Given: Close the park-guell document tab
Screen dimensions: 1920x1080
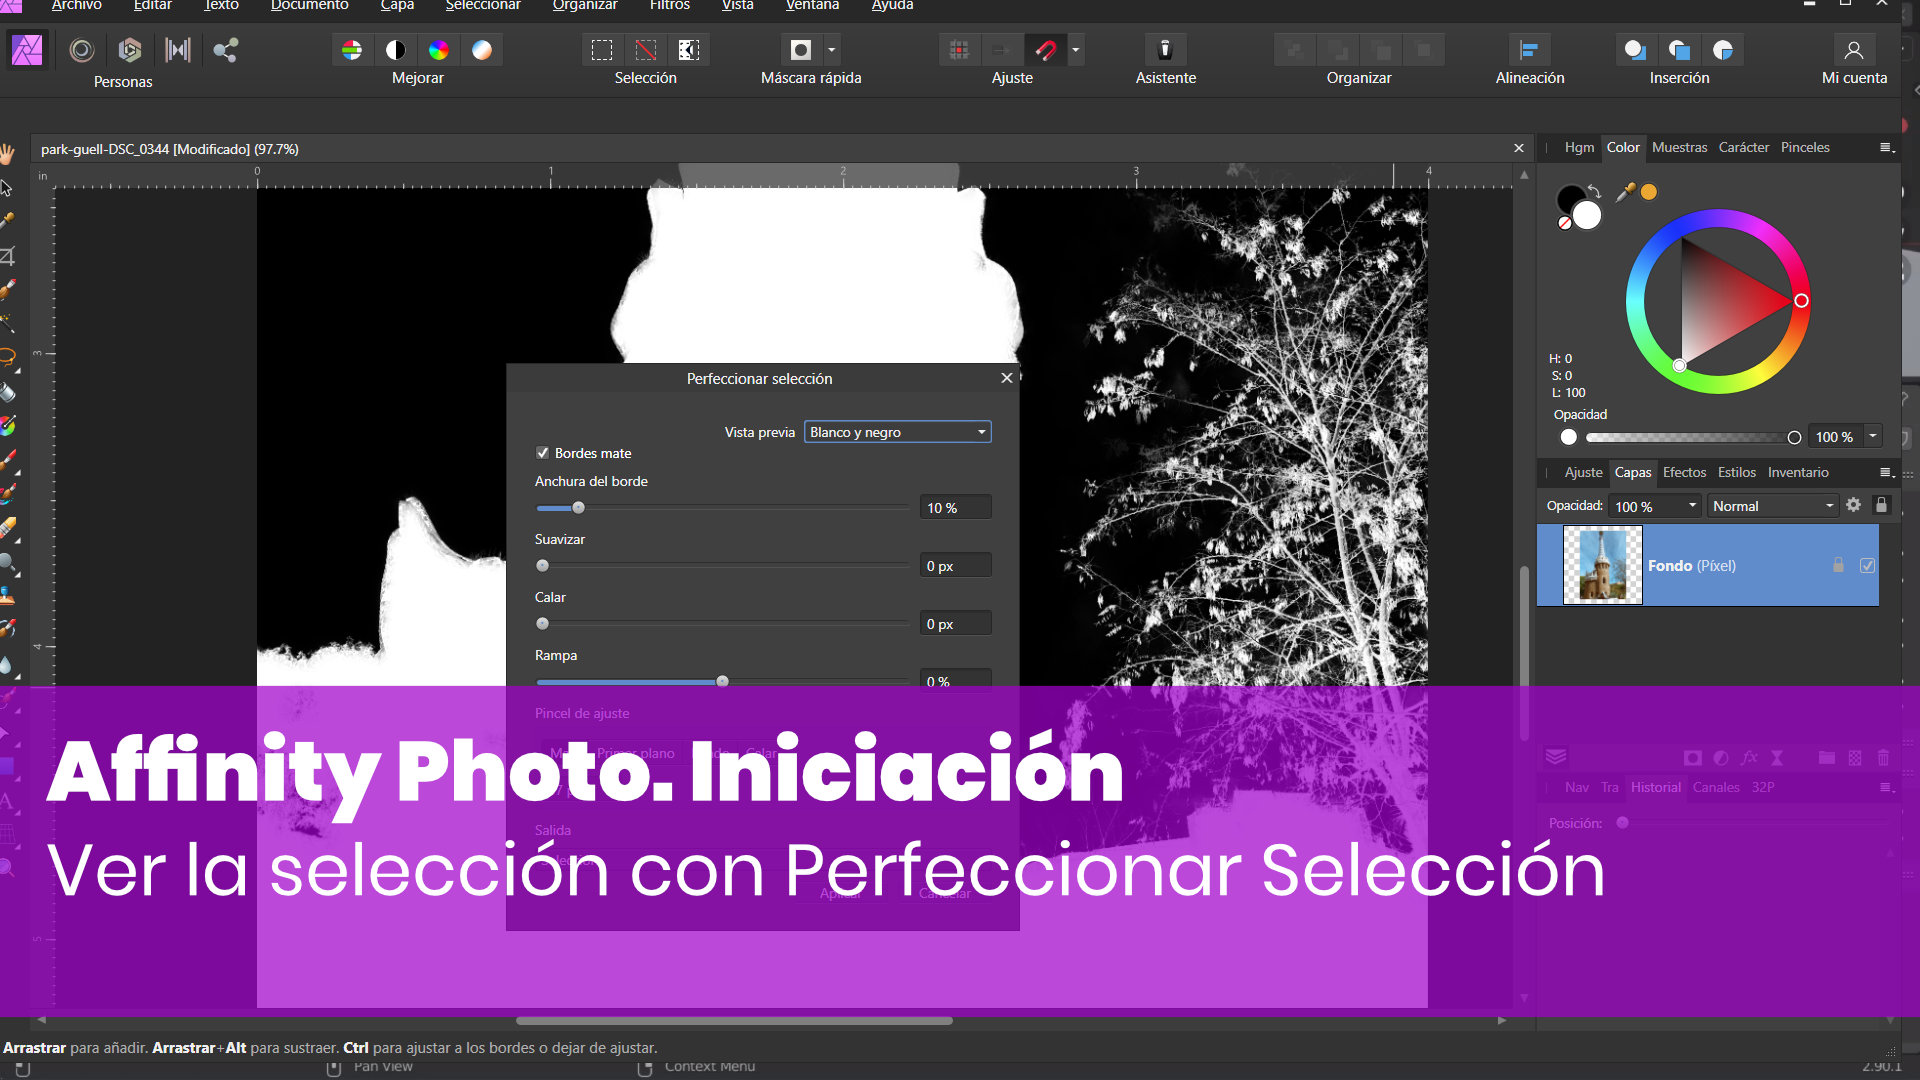Looking at the screenshot, I should point(1518,148).
